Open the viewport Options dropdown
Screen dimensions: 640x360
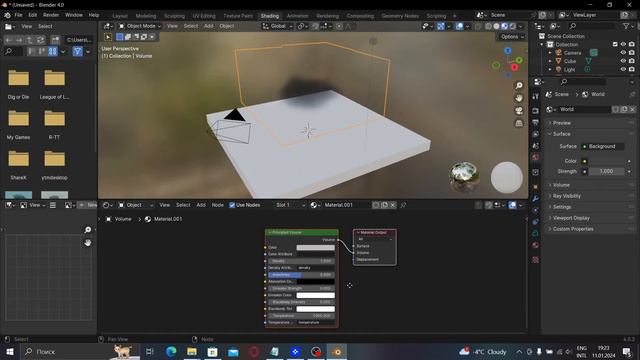coord(511,37)
